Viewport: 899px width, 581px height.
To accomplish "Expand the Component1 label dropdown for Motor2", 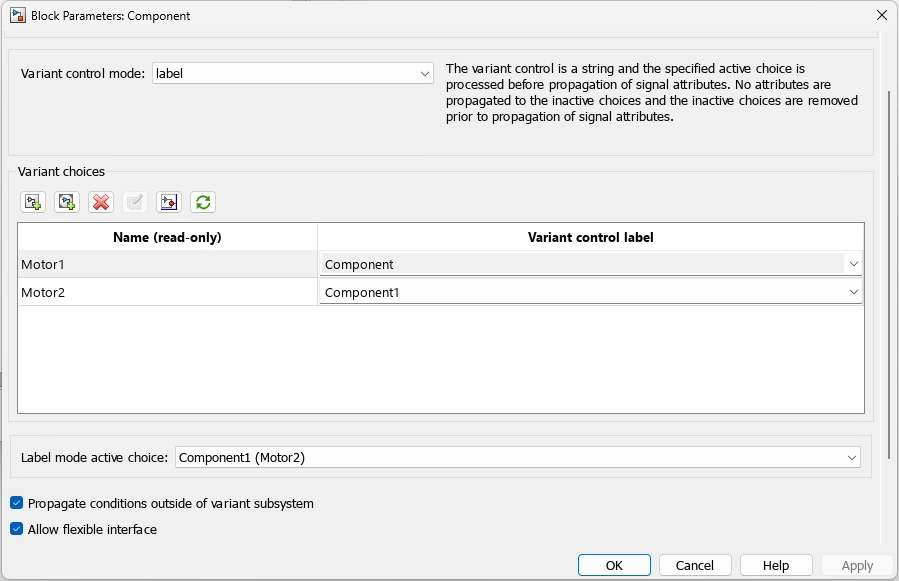I will pos(855,291).
